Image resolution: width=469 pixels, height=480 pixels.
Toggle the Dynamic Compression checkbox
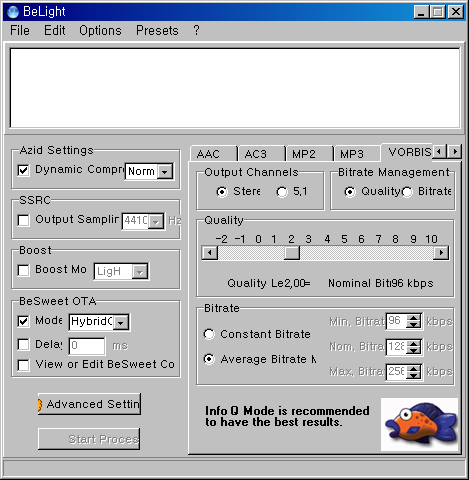23,170
